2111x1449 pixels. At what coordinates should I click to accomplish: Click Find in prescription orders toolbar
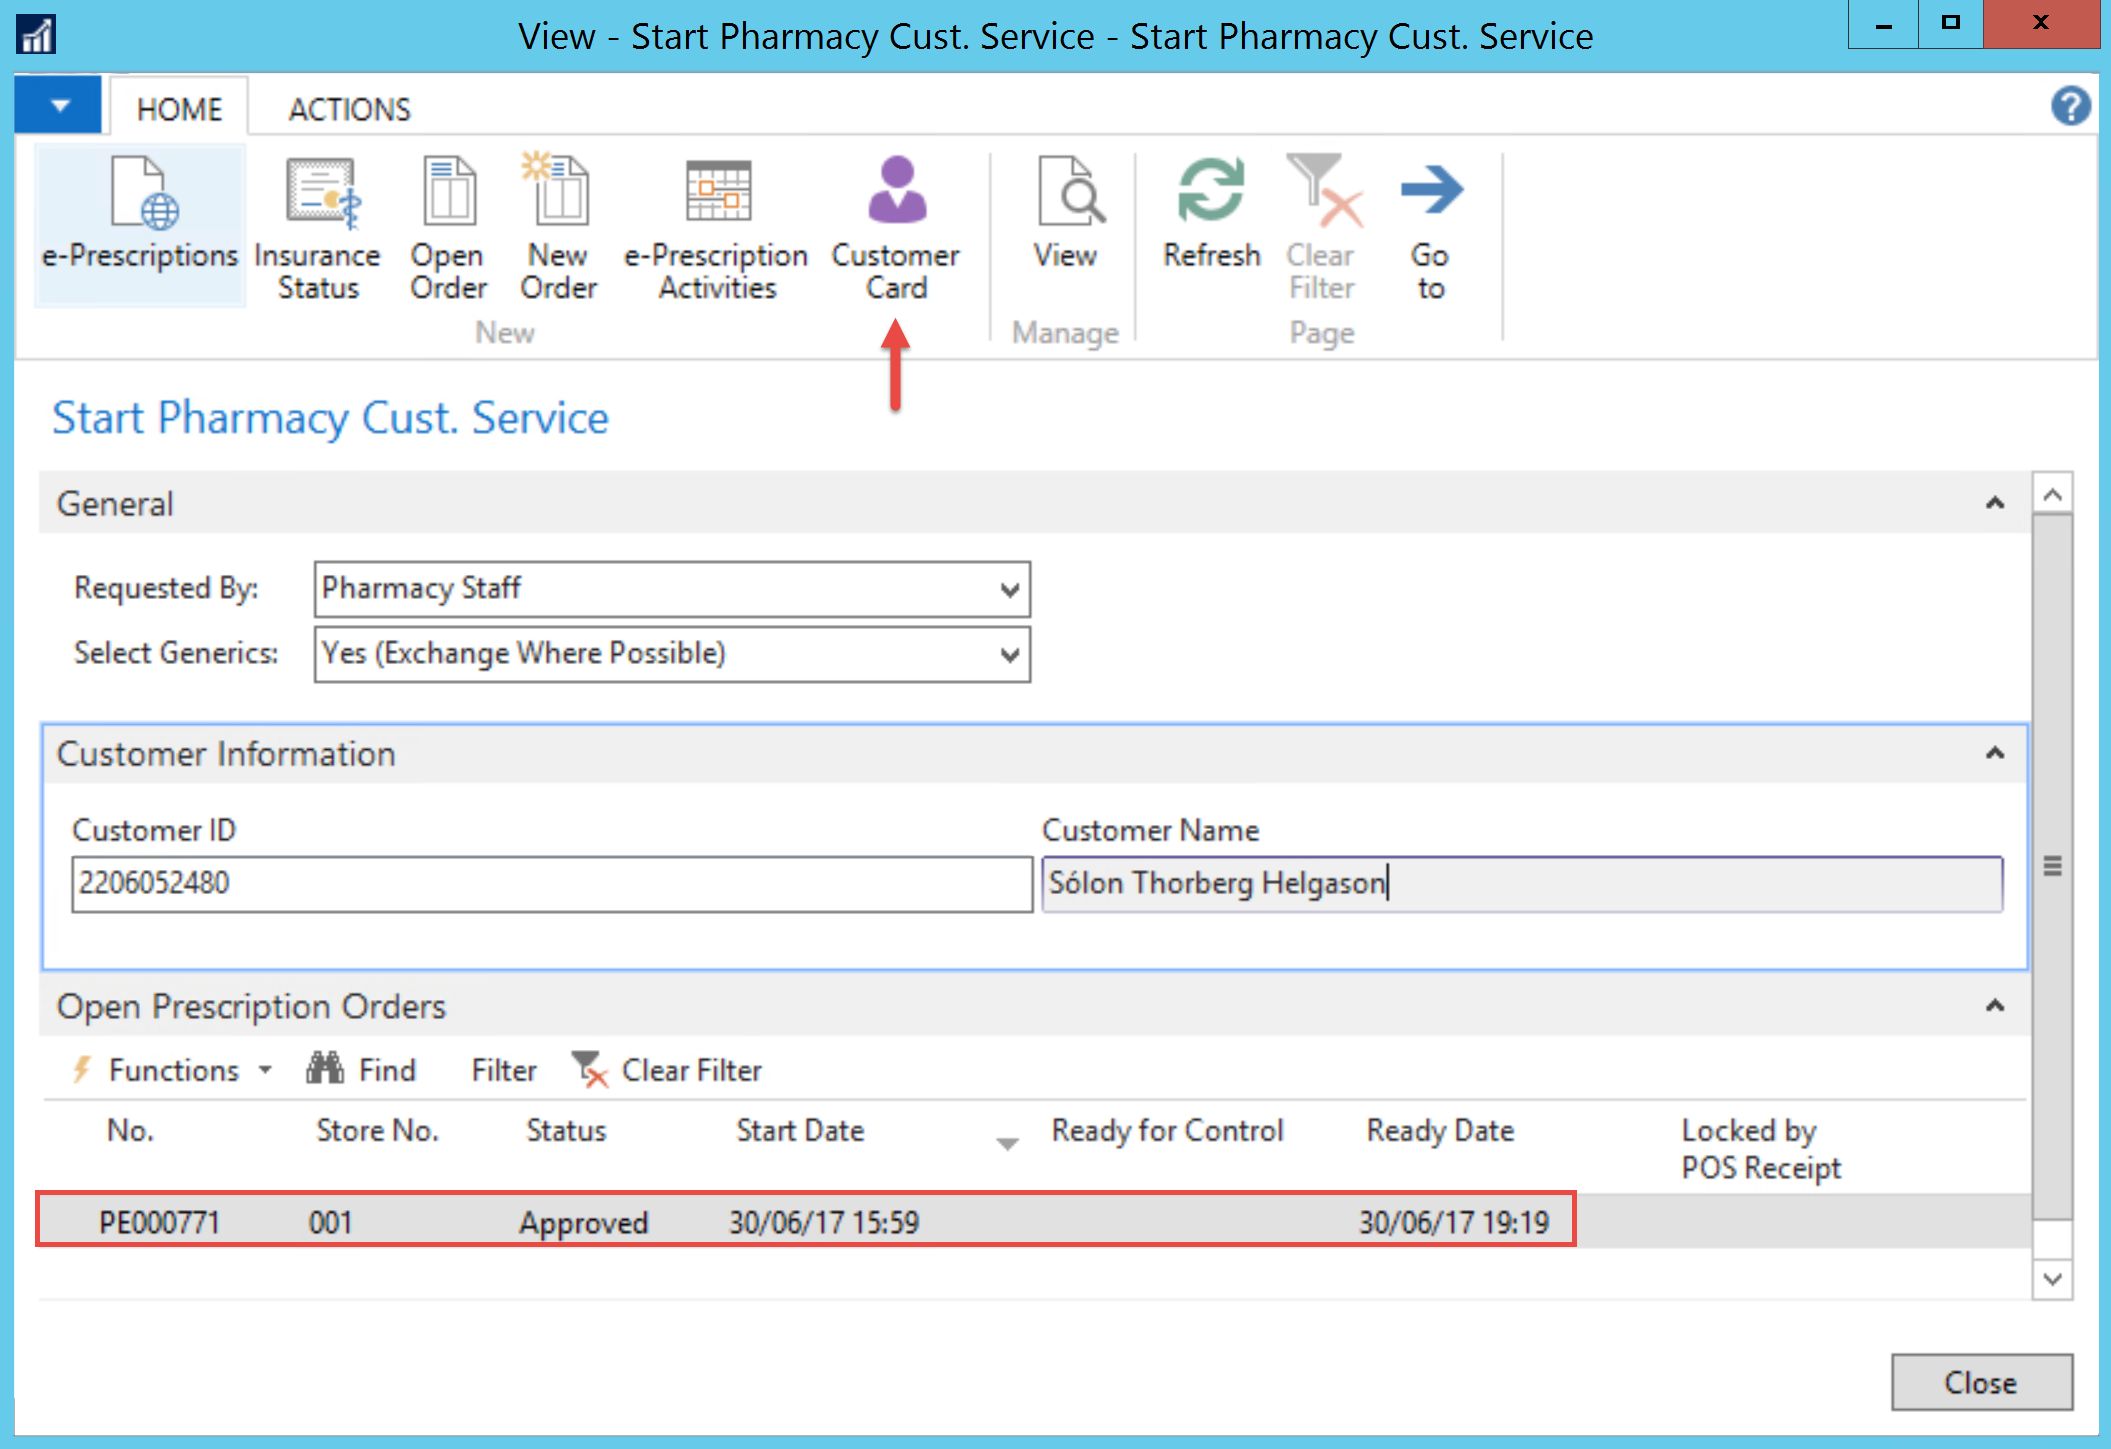point(362,1070)
